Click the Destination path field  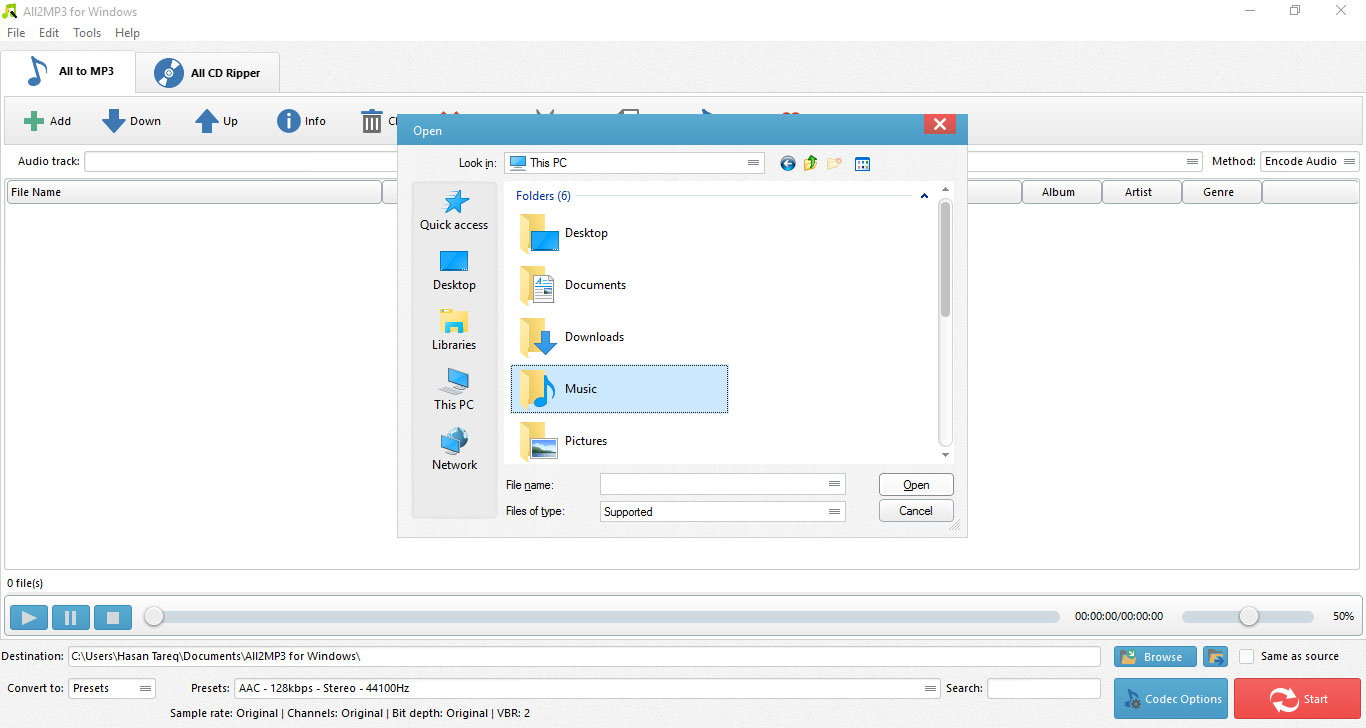pyautogui.click(x=584, y=657)
